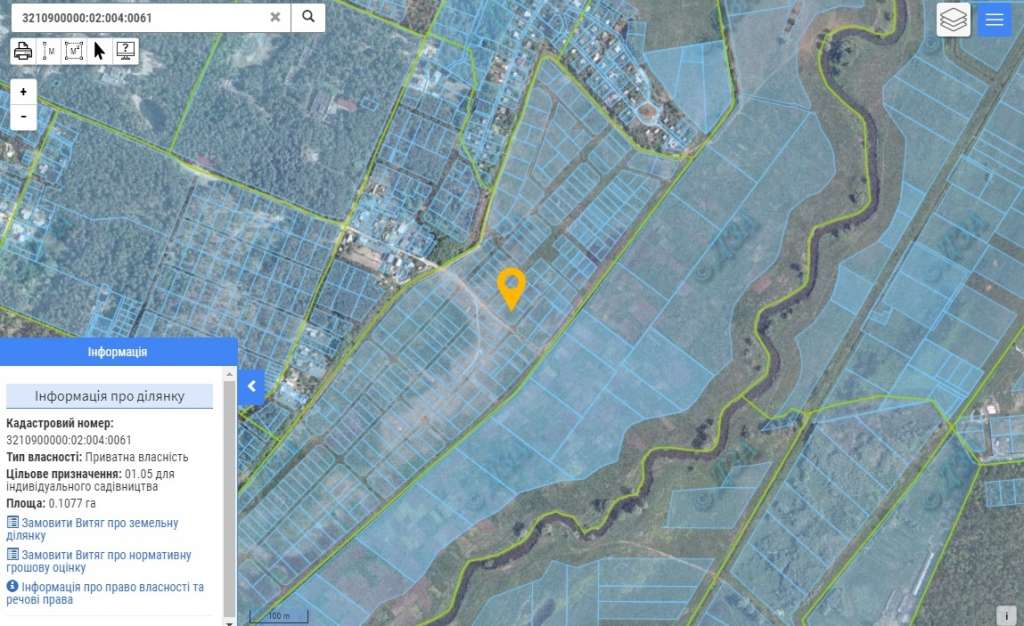Viewport: 1024px width, 626px height.
Task: Select the 'Інформація' panel tab header
Action: tap(118, 352)
